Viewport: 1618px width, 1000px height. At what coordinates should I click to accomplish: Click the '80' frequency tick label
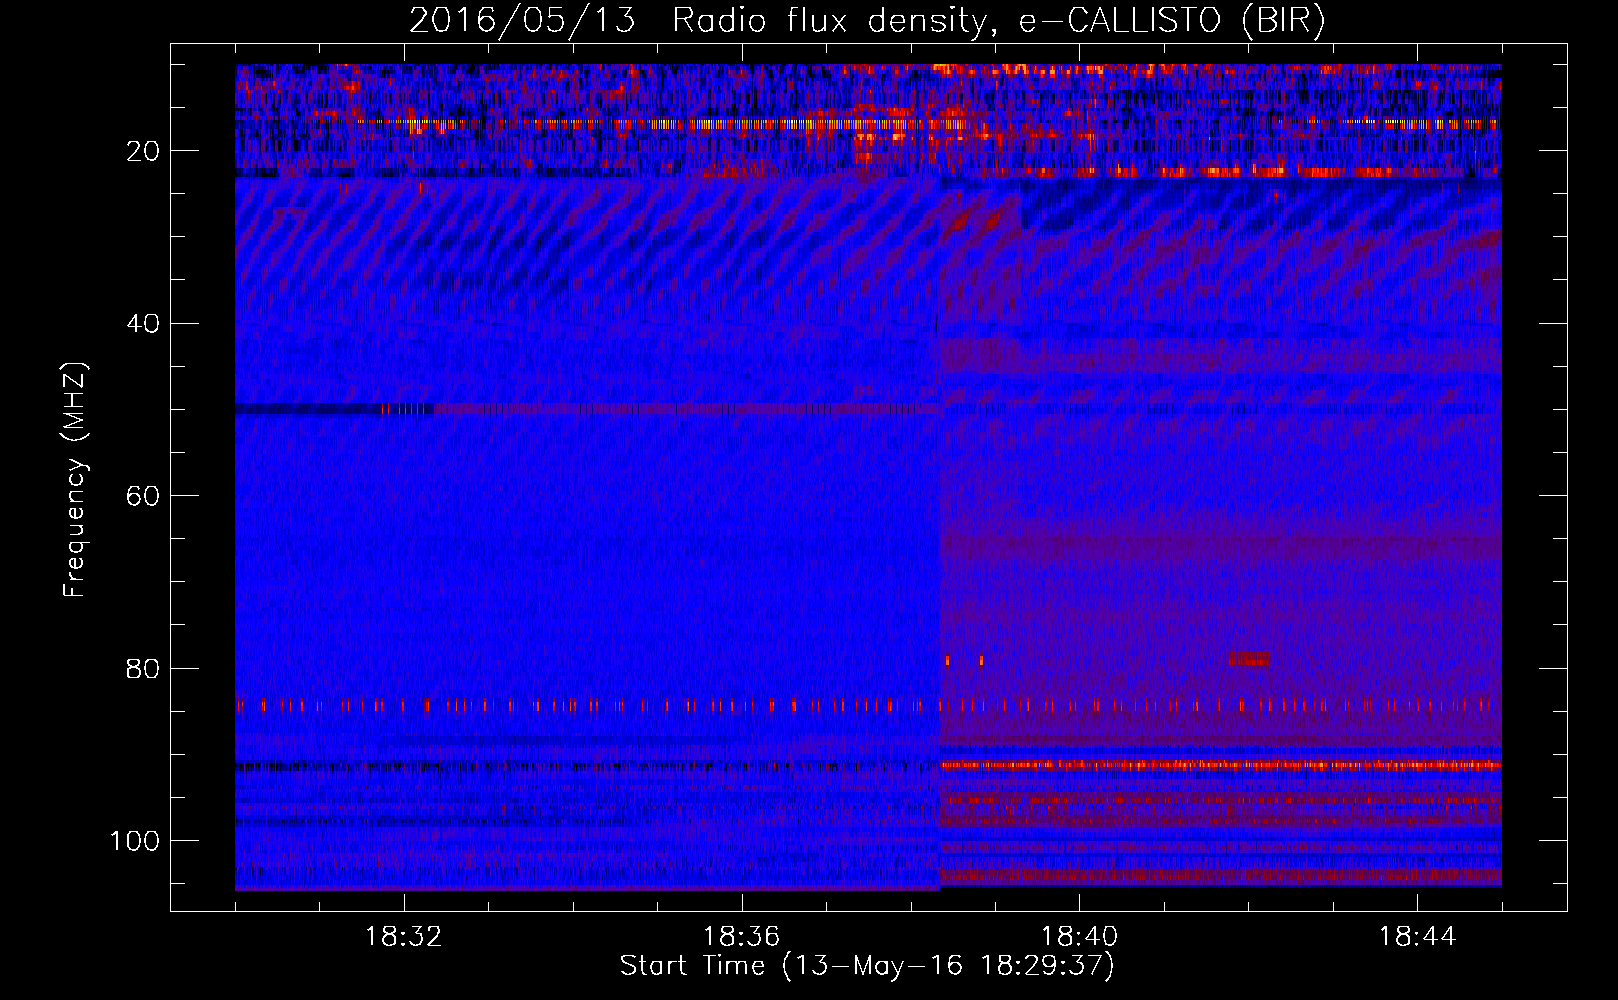144,669
